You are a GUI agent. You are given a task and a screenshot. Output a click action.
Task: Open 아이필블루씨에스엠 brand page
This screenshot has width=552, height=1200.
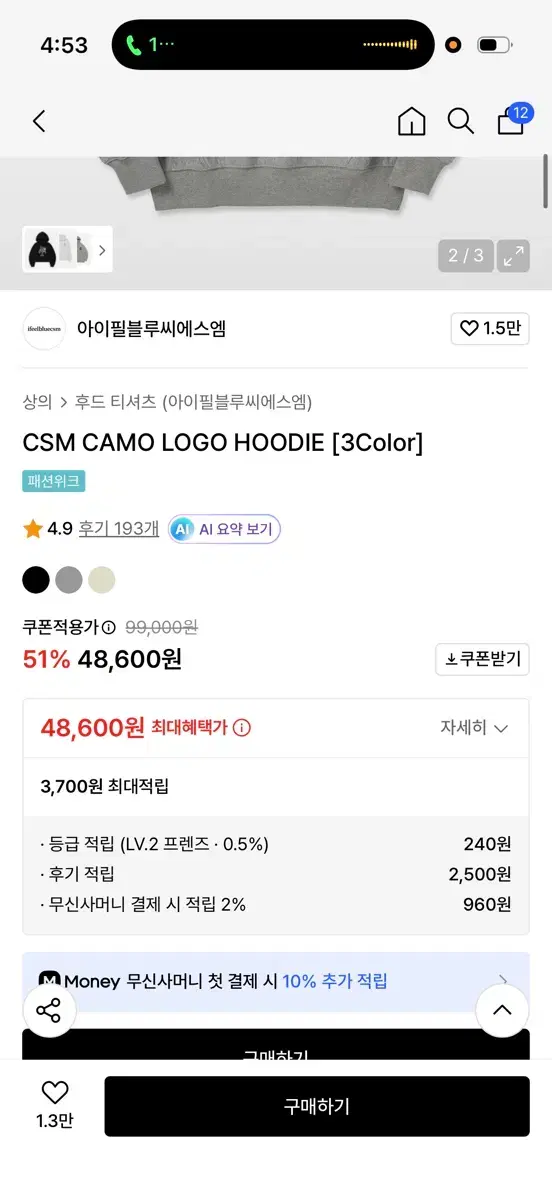(151, 328)
